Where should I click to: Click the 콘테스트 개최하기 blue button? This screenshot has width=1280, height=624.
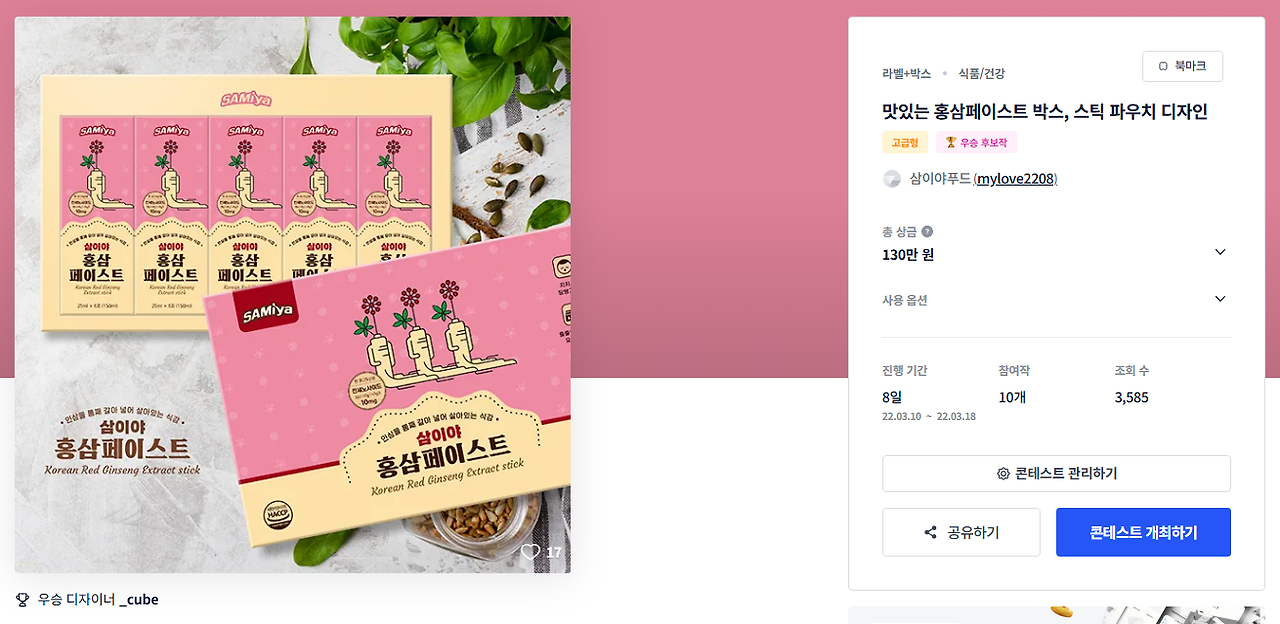tap(1143, 532)
